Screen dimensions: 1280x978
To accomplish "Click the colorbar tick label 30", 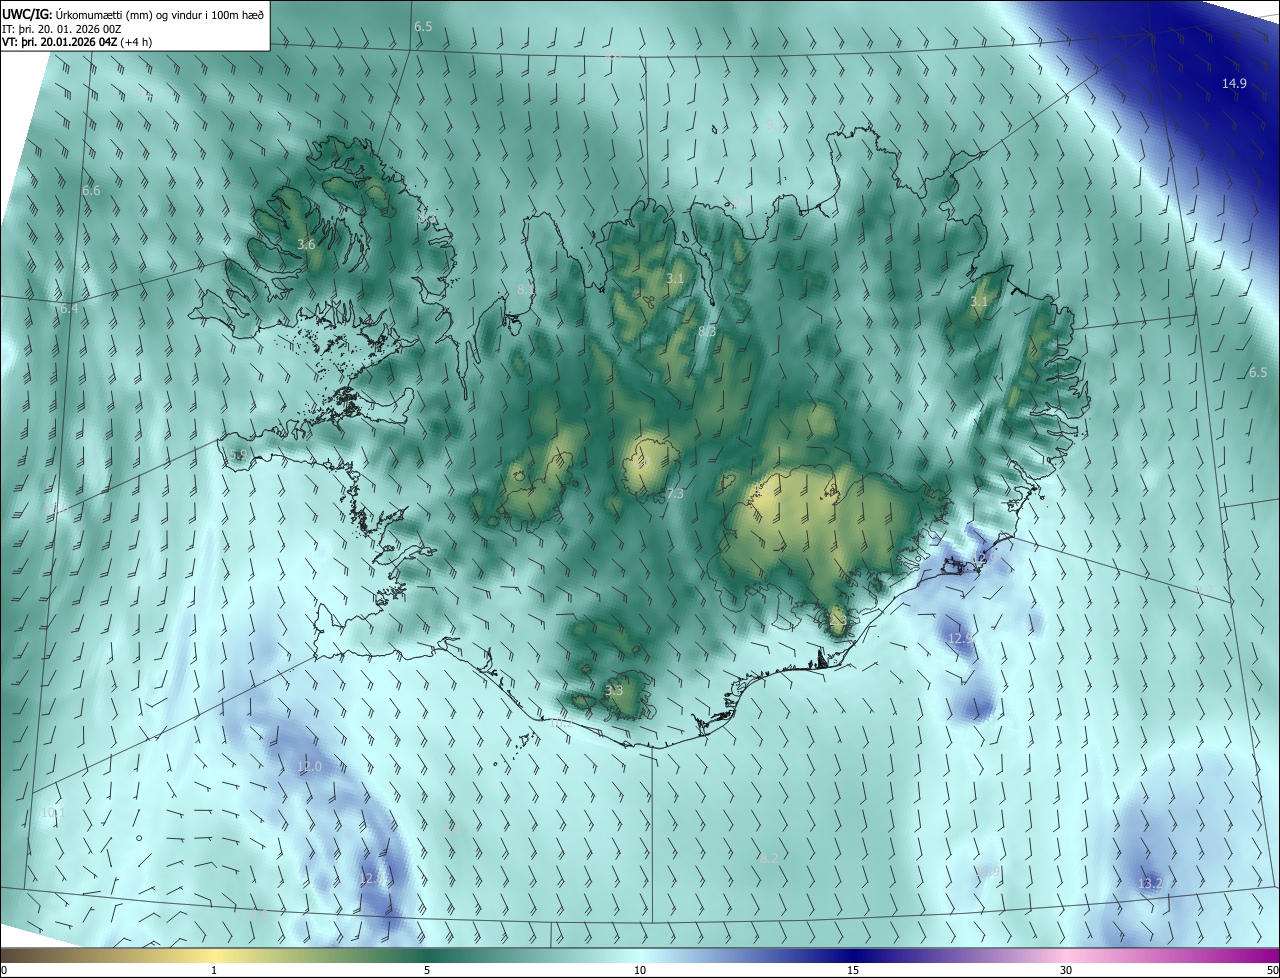I will point(1066,970).
